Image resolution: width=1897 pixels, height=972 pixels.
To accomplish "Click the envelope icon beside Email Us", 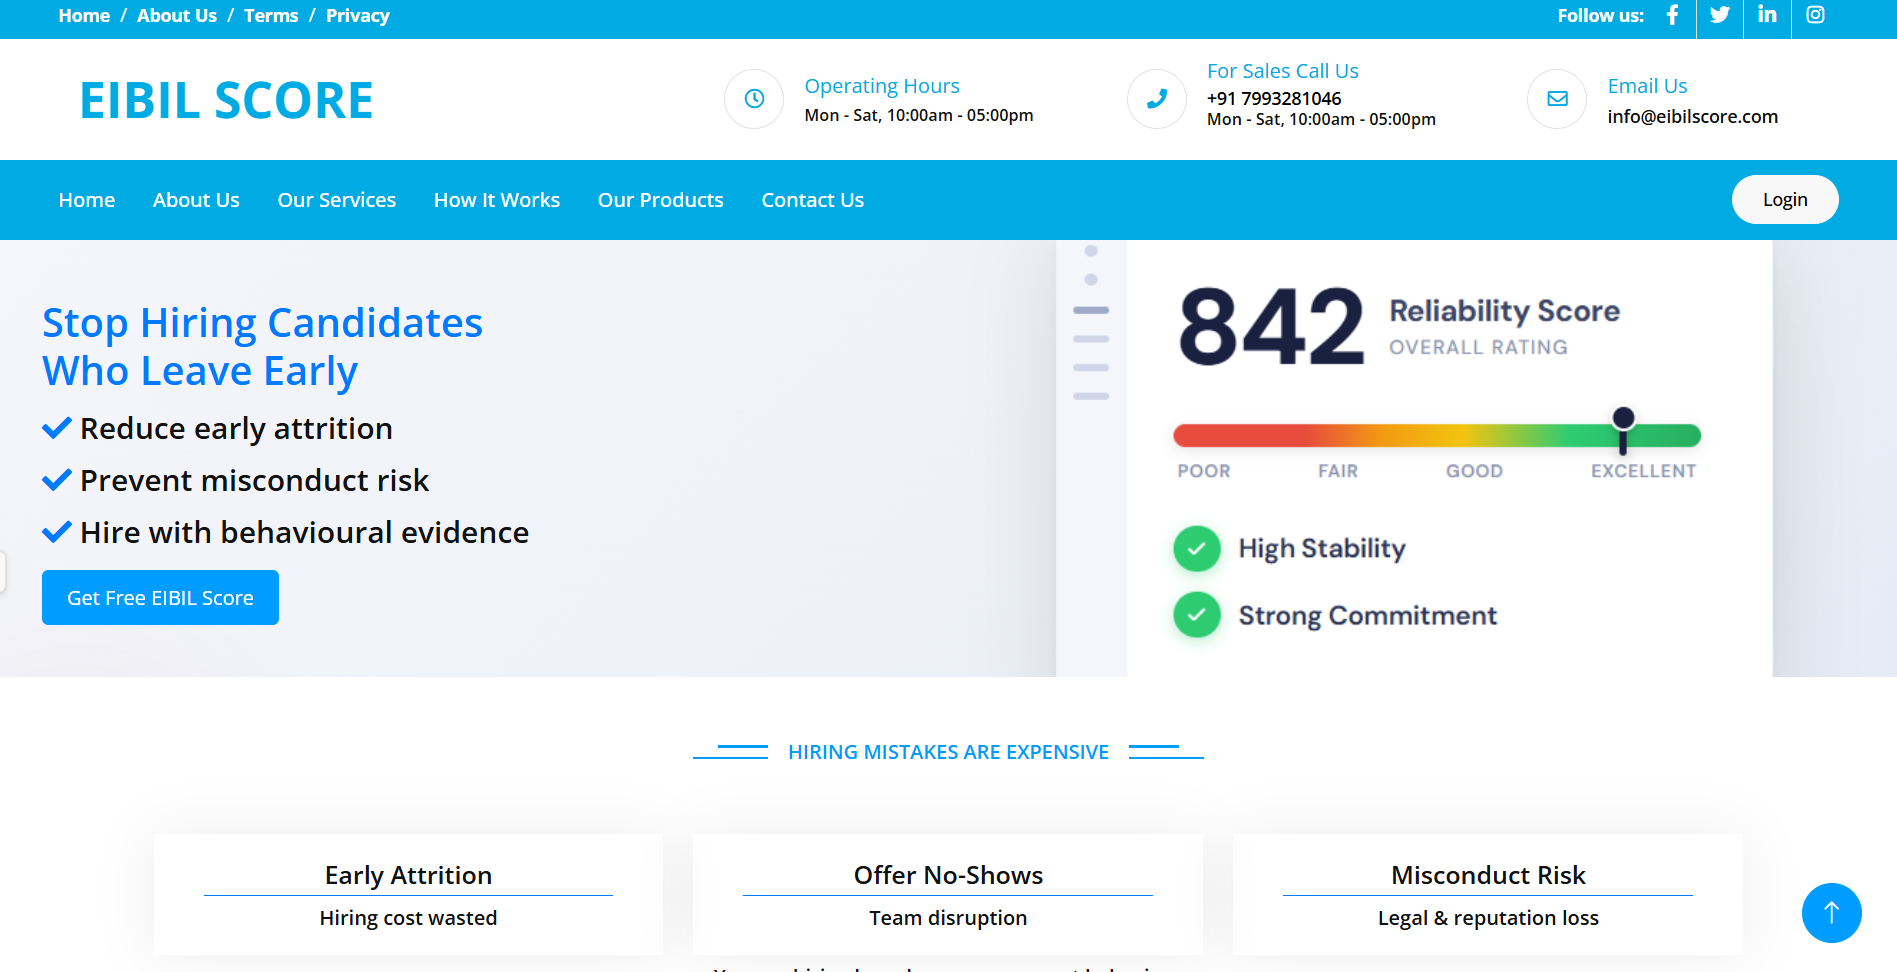I will tap(1556, 99).
